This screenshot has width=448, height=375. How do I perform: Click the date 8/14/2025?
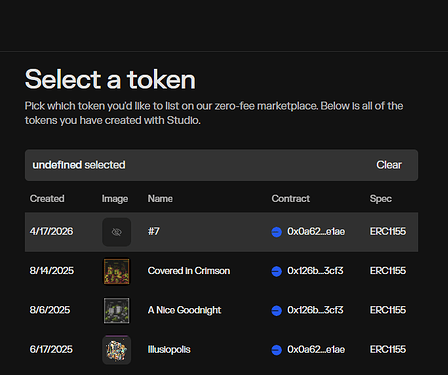tap(52, 271)
